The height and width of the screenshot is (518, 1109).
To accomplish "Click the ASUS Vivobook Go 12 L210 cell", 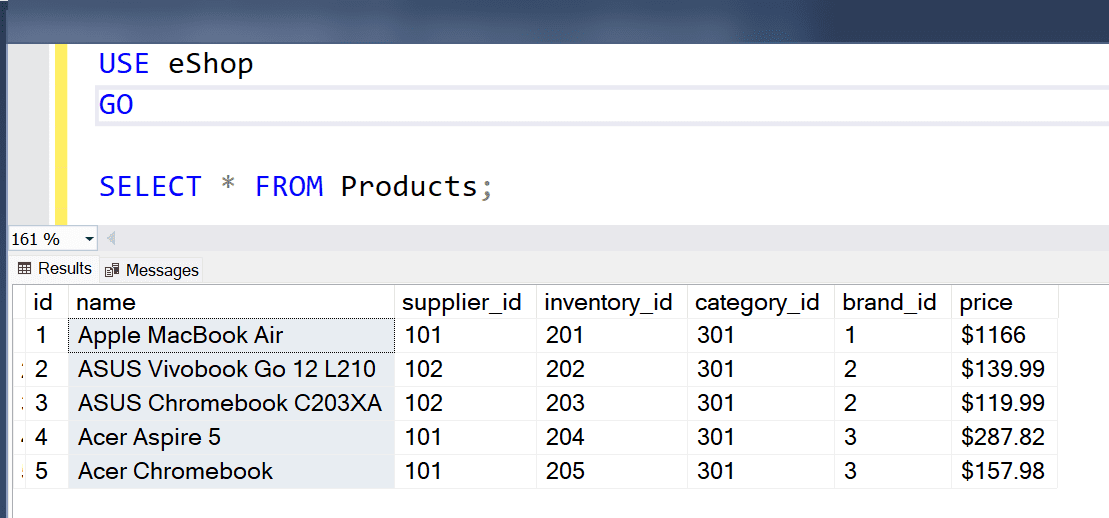I will pos(231,369).
